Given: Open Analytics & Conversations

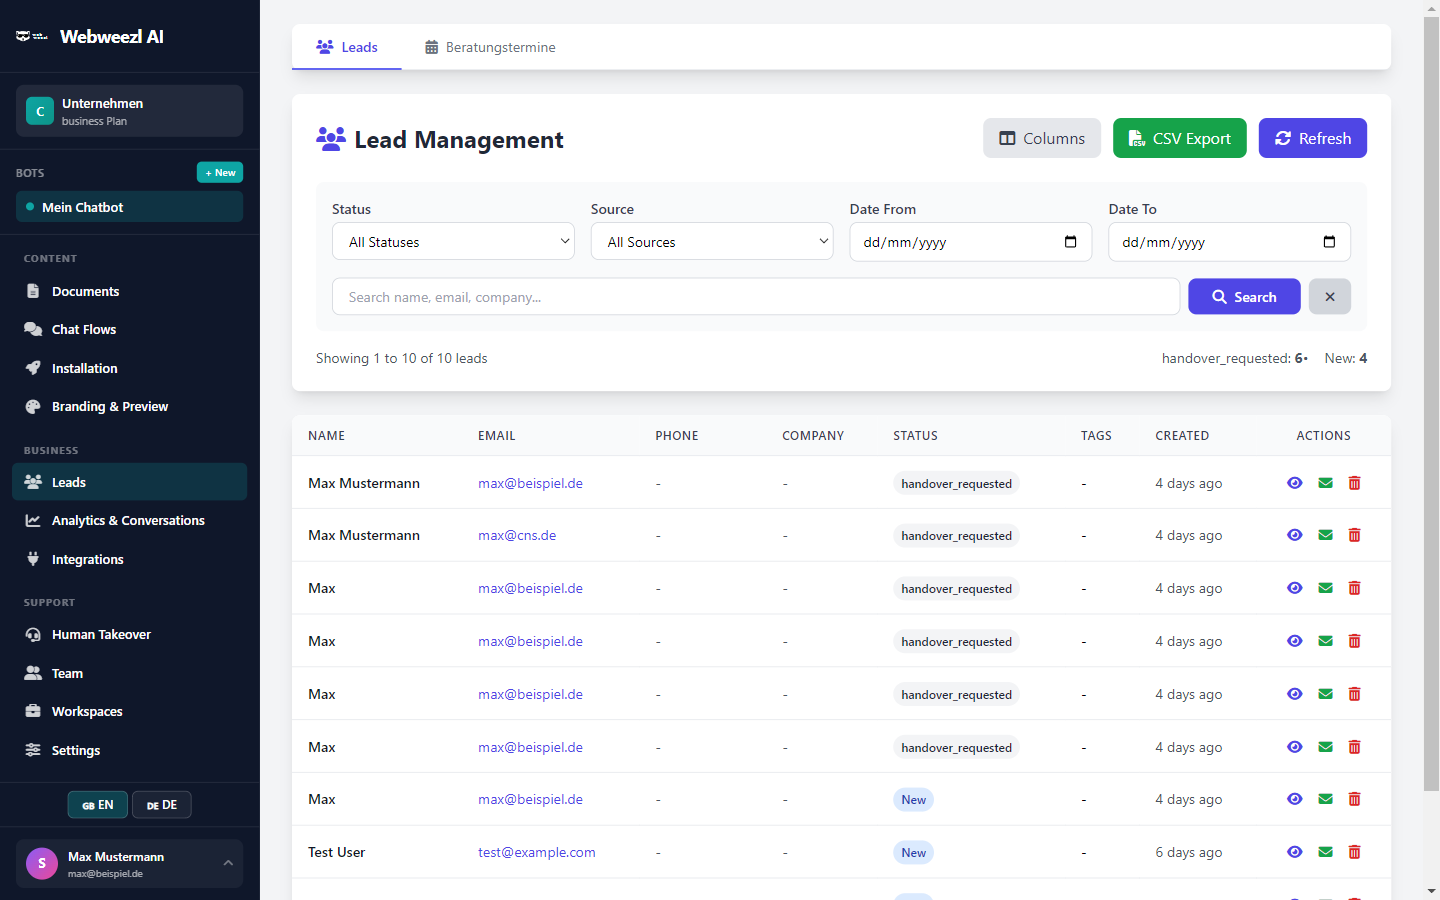Looking at the screenshot, I should point(128,520).
